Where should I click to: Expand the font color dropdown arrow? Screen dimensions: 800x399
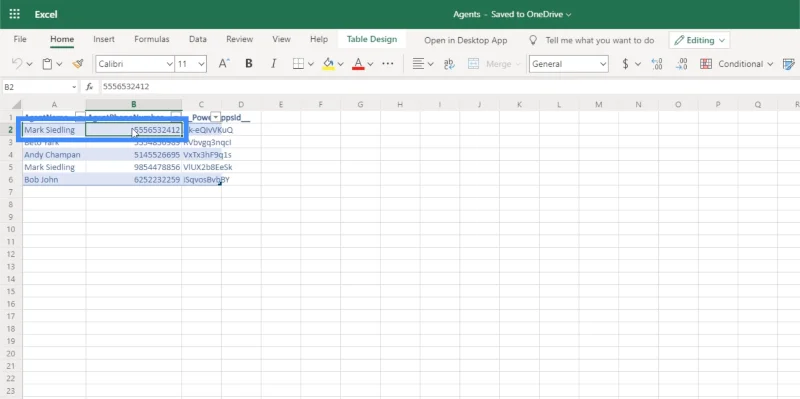click(370, 64)
